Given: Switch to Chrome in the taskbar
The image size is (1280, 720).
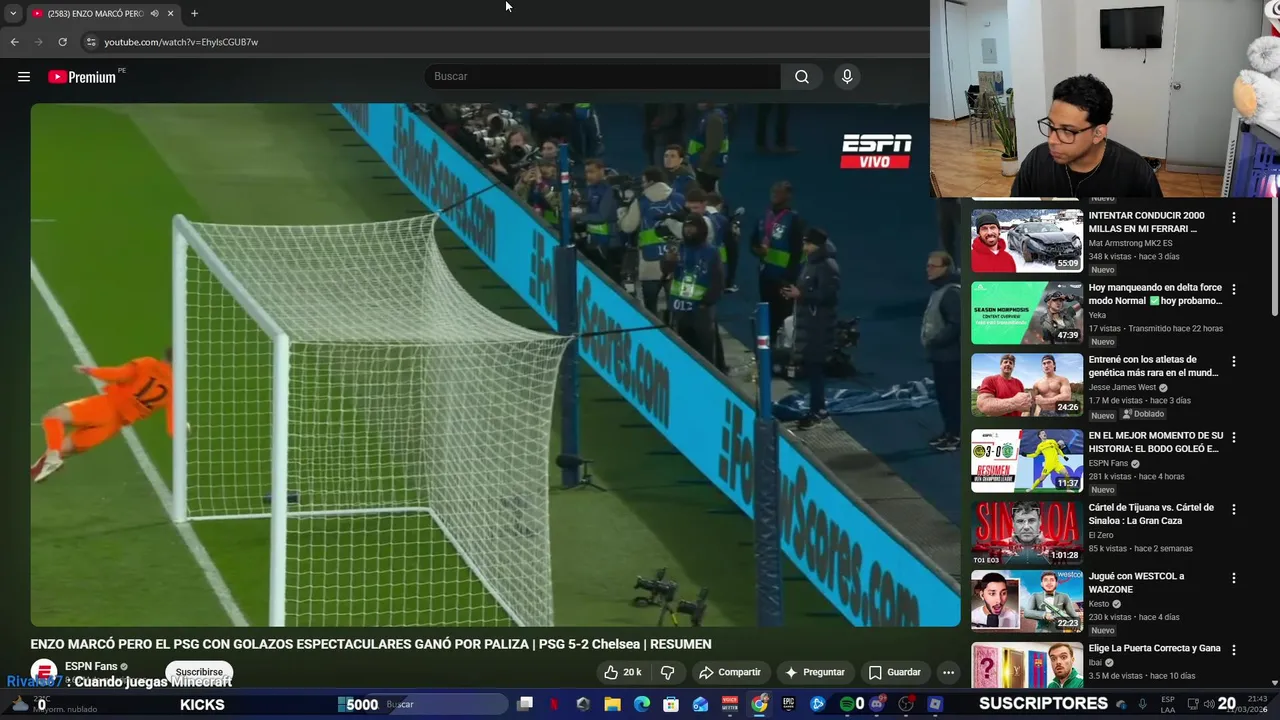Looking at the screenshot, I should 759,704.
